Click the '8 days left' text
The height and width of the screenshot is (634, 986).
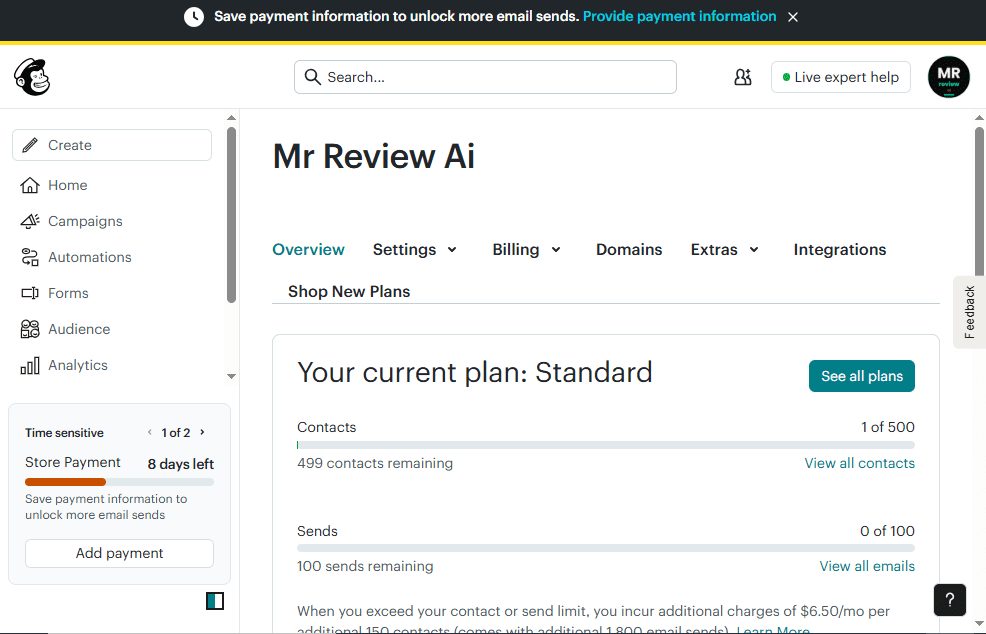(180, 464)
